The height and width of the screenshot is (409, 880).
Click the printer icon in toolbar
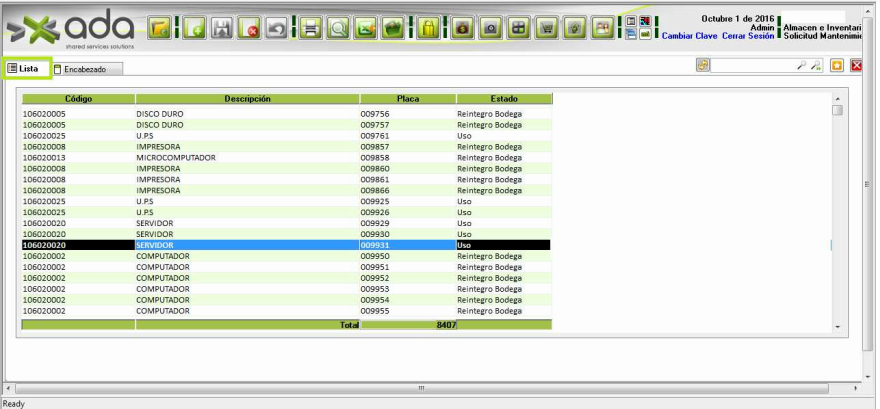coord(310,31)
